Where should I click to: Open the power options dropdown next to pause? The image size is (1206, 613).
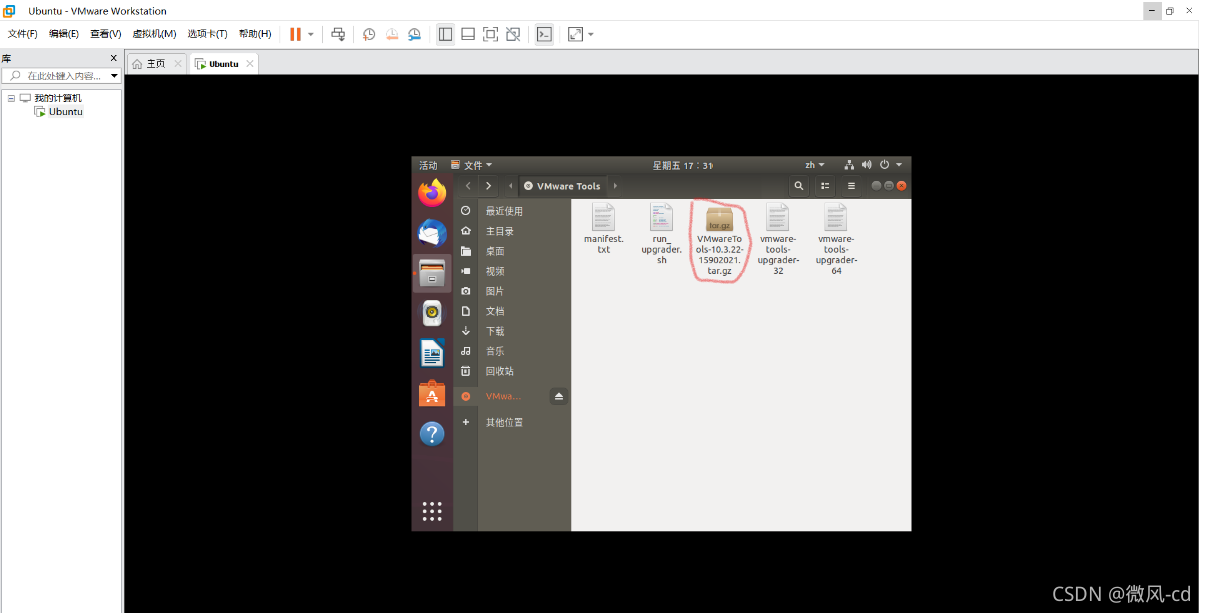310,34
